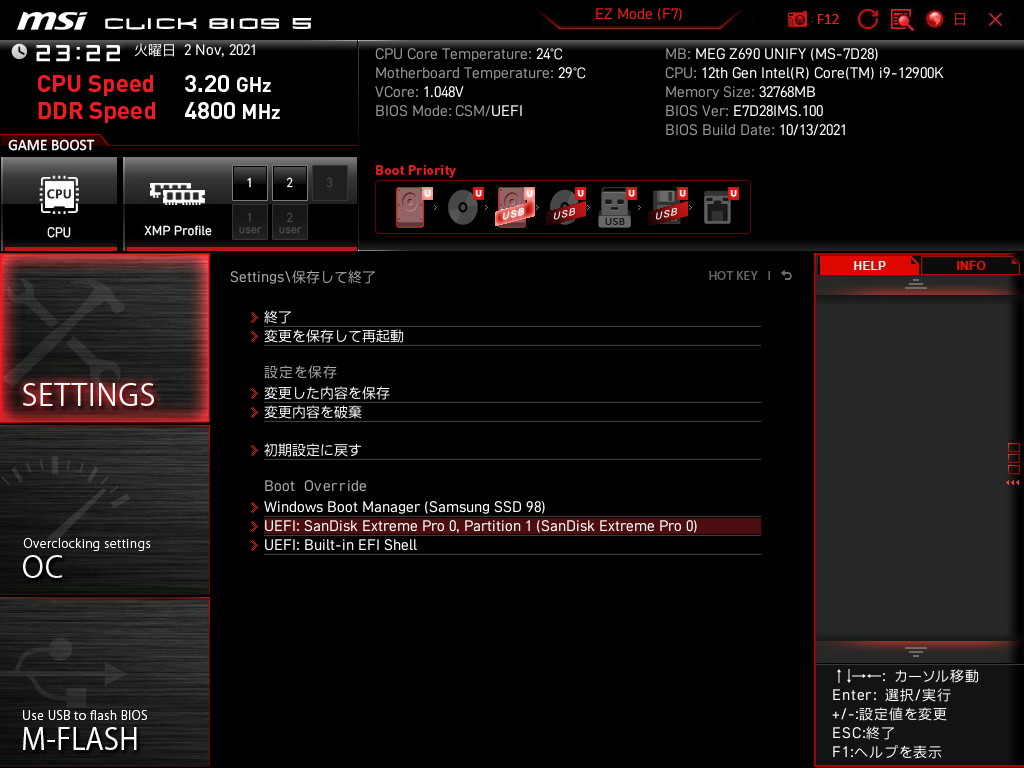Viewport: 1024px width, 768px height.
Task: Click the F12 screenshot camera icon
Action: 797,19
